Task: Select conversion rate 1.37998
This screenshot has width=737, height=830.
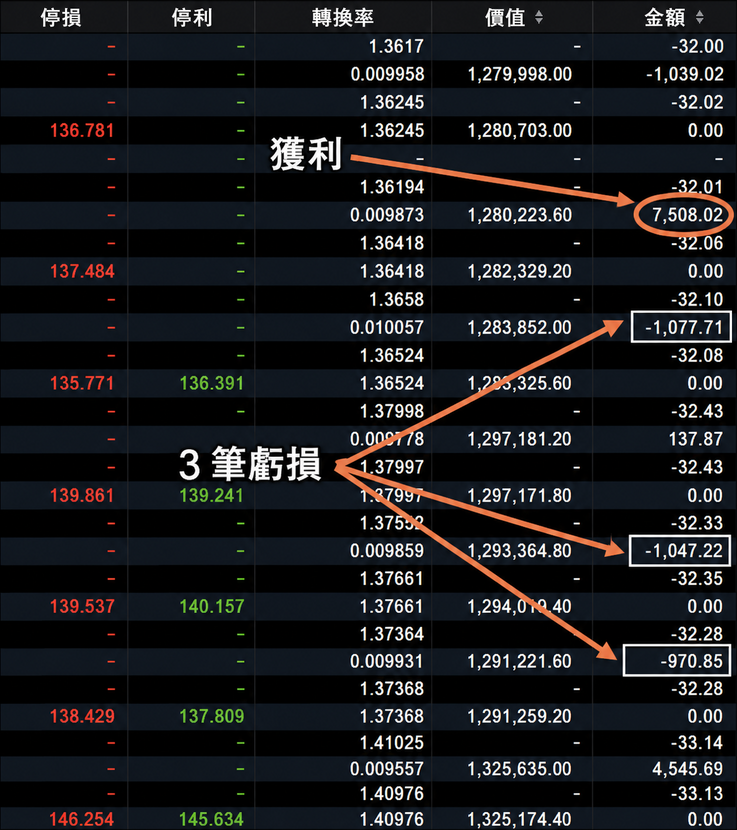Action: click(392, 411)
